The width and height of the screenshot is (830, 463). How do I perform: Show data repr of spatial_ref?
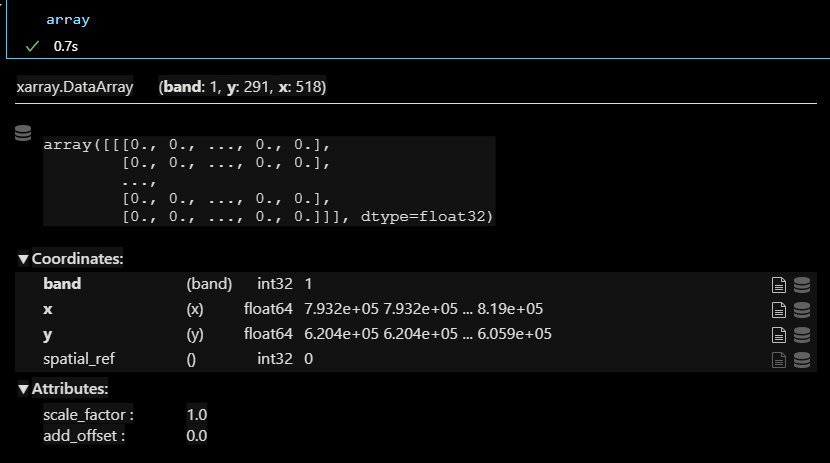point(802,360)
